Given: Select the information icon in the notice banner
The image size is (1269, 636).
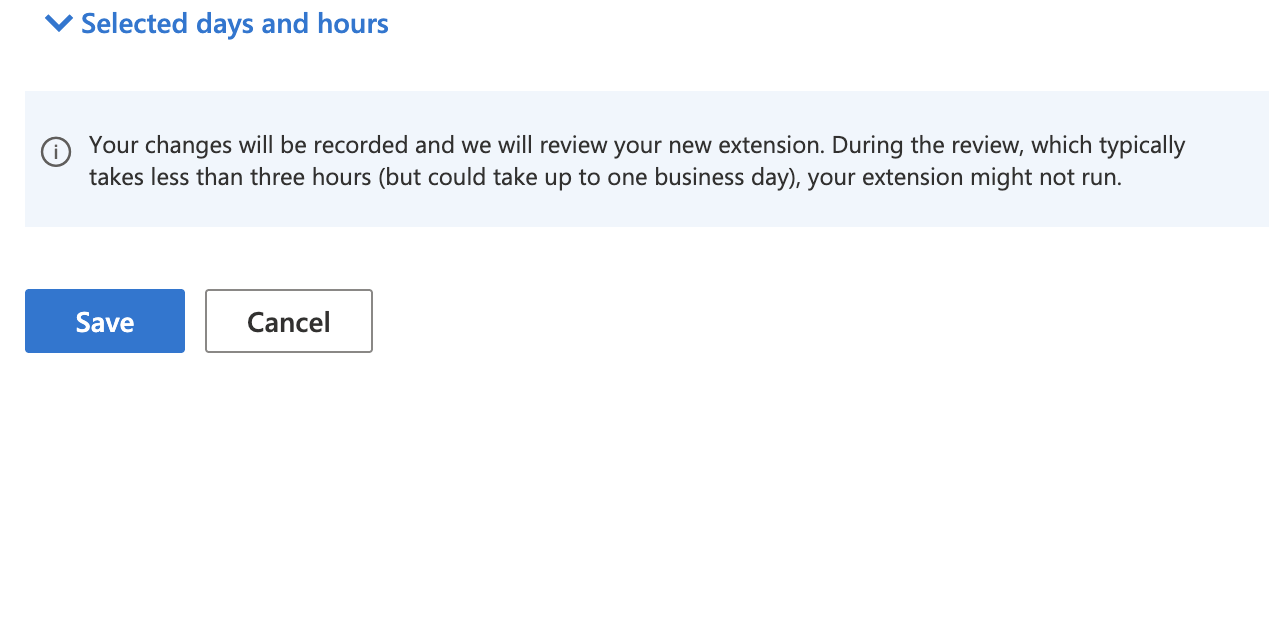Looking at the screenshot, I should pyautogui.click(x=56, y=152).
